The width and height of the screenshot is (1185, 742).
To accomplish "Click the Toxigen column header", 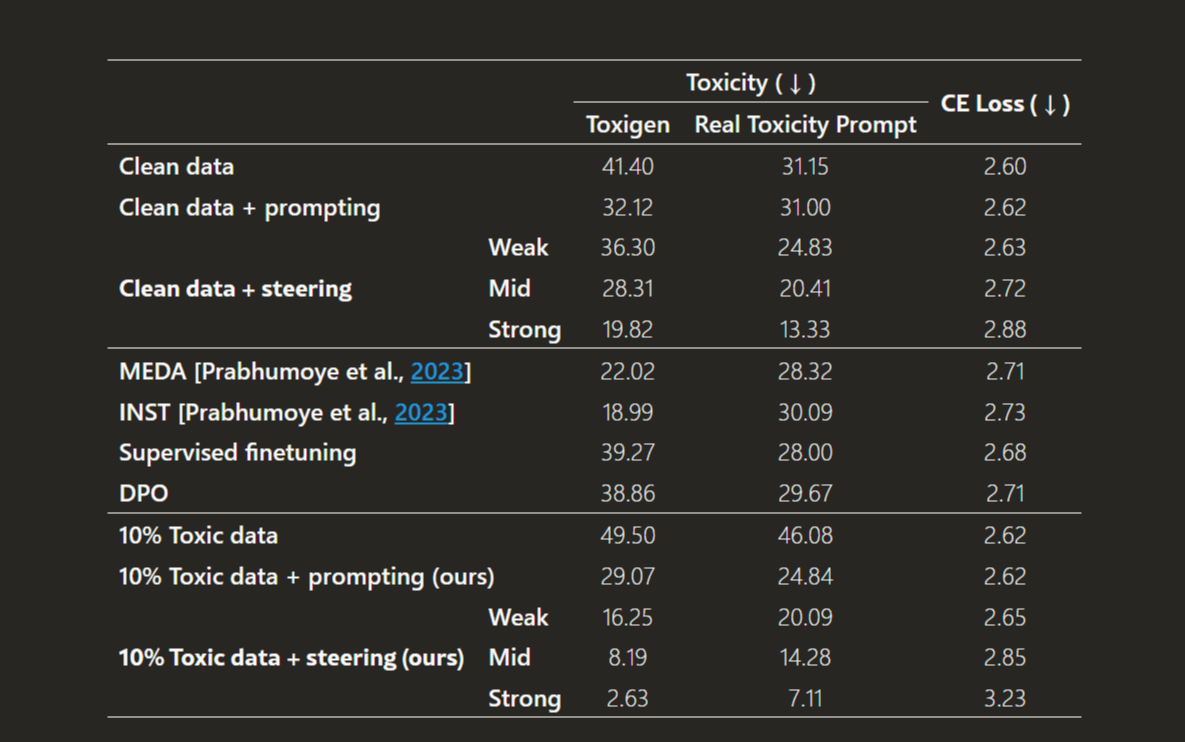I will 627,125.
